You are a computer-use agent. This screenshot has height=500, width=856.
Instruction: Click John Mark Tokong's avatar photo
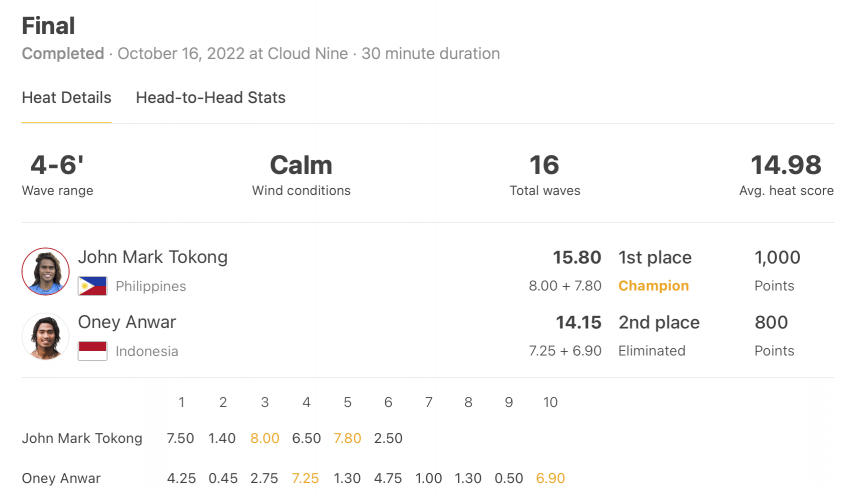(x=45, y=271)
